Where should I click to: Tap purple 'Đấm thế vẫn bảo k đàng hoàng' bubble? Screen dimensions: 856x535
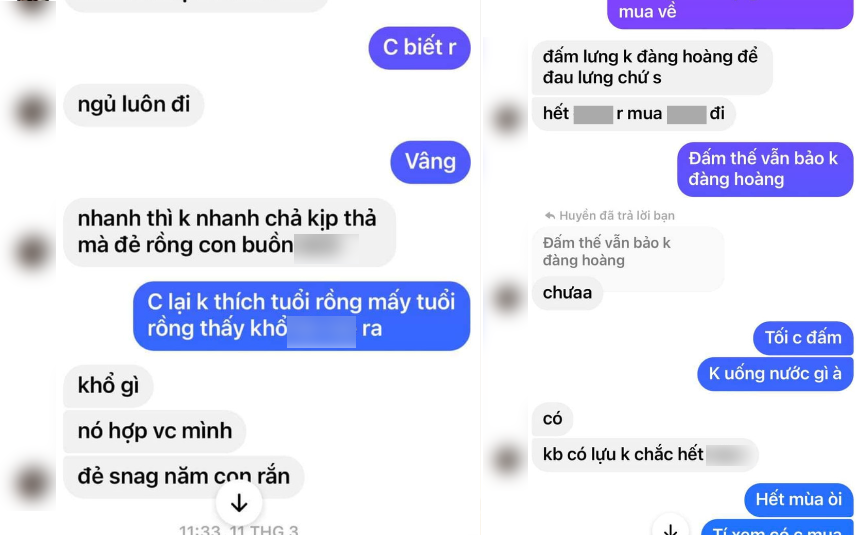765,169
